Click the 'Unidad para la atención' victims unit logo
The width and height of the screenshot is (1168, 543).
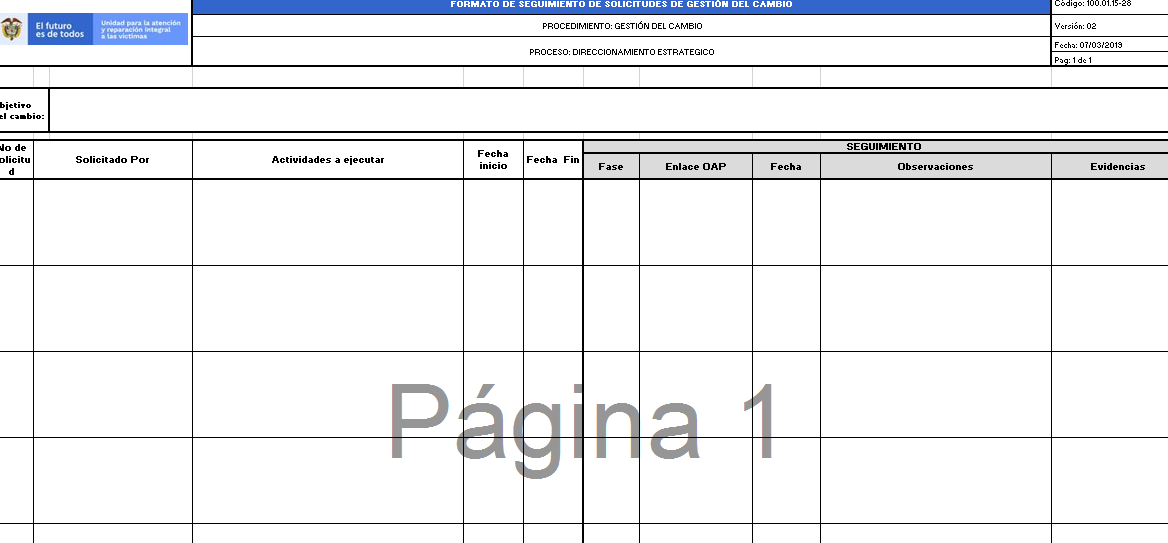pos(143,29)
